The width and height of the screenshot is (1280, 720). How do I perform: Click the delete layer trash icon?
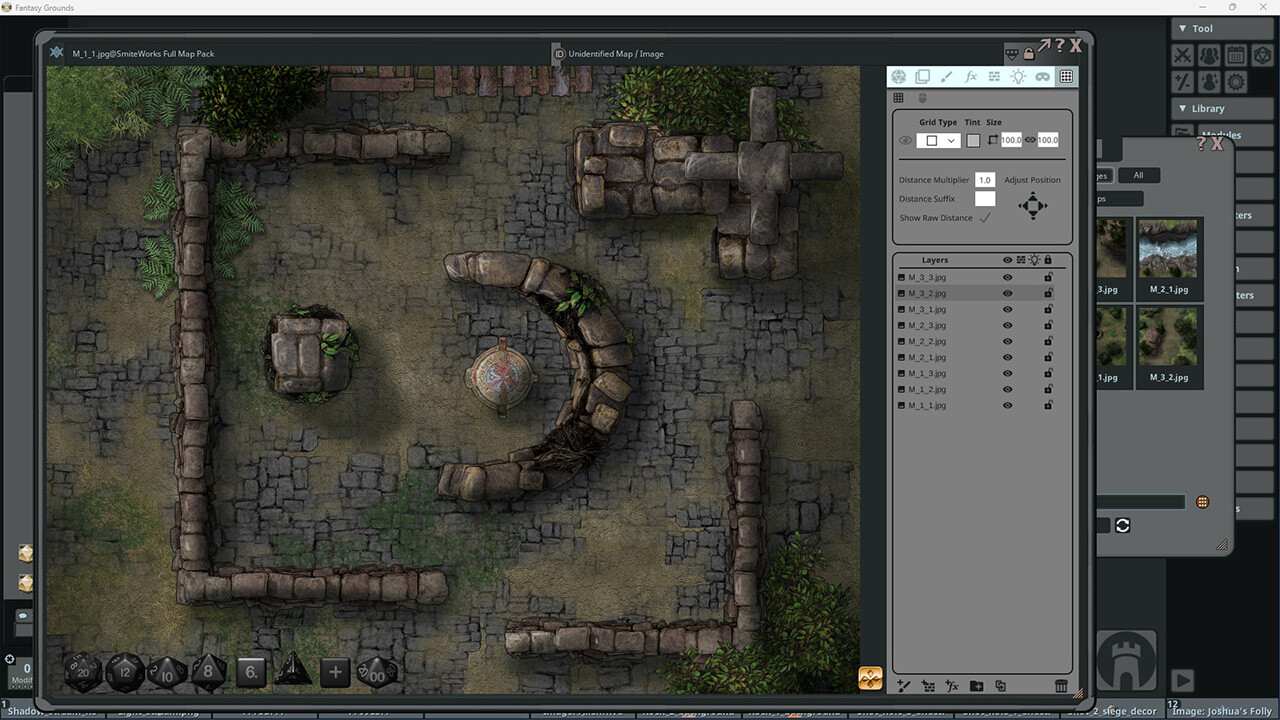[1061, 686]
